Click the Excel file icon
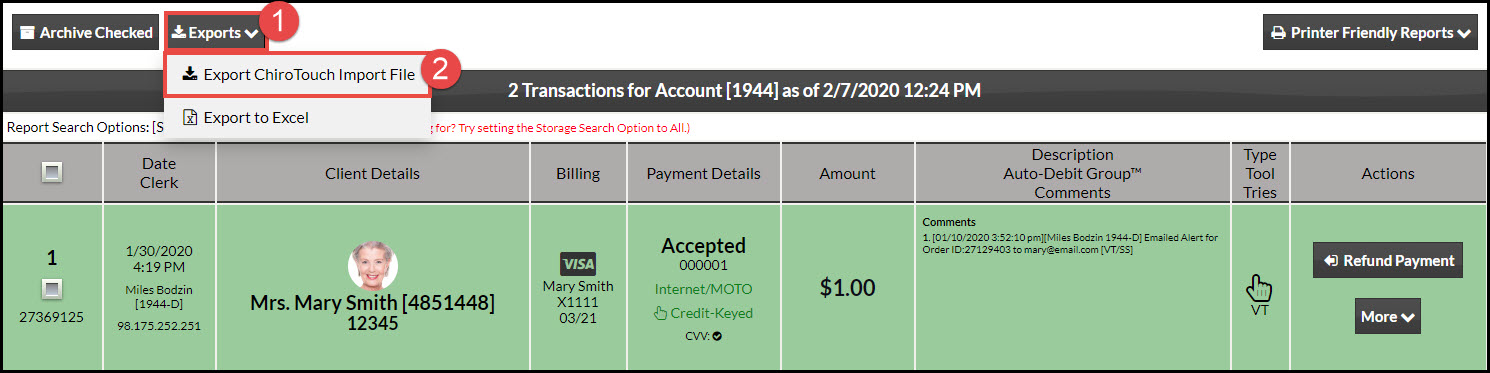The image size is (1490, 373). (x=190, y=118)
